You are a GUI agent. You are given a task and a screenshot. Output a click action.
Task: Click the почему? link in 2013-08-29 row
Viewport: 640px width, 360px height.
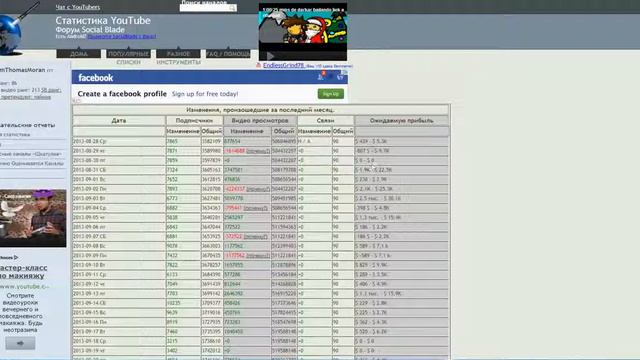258,151
